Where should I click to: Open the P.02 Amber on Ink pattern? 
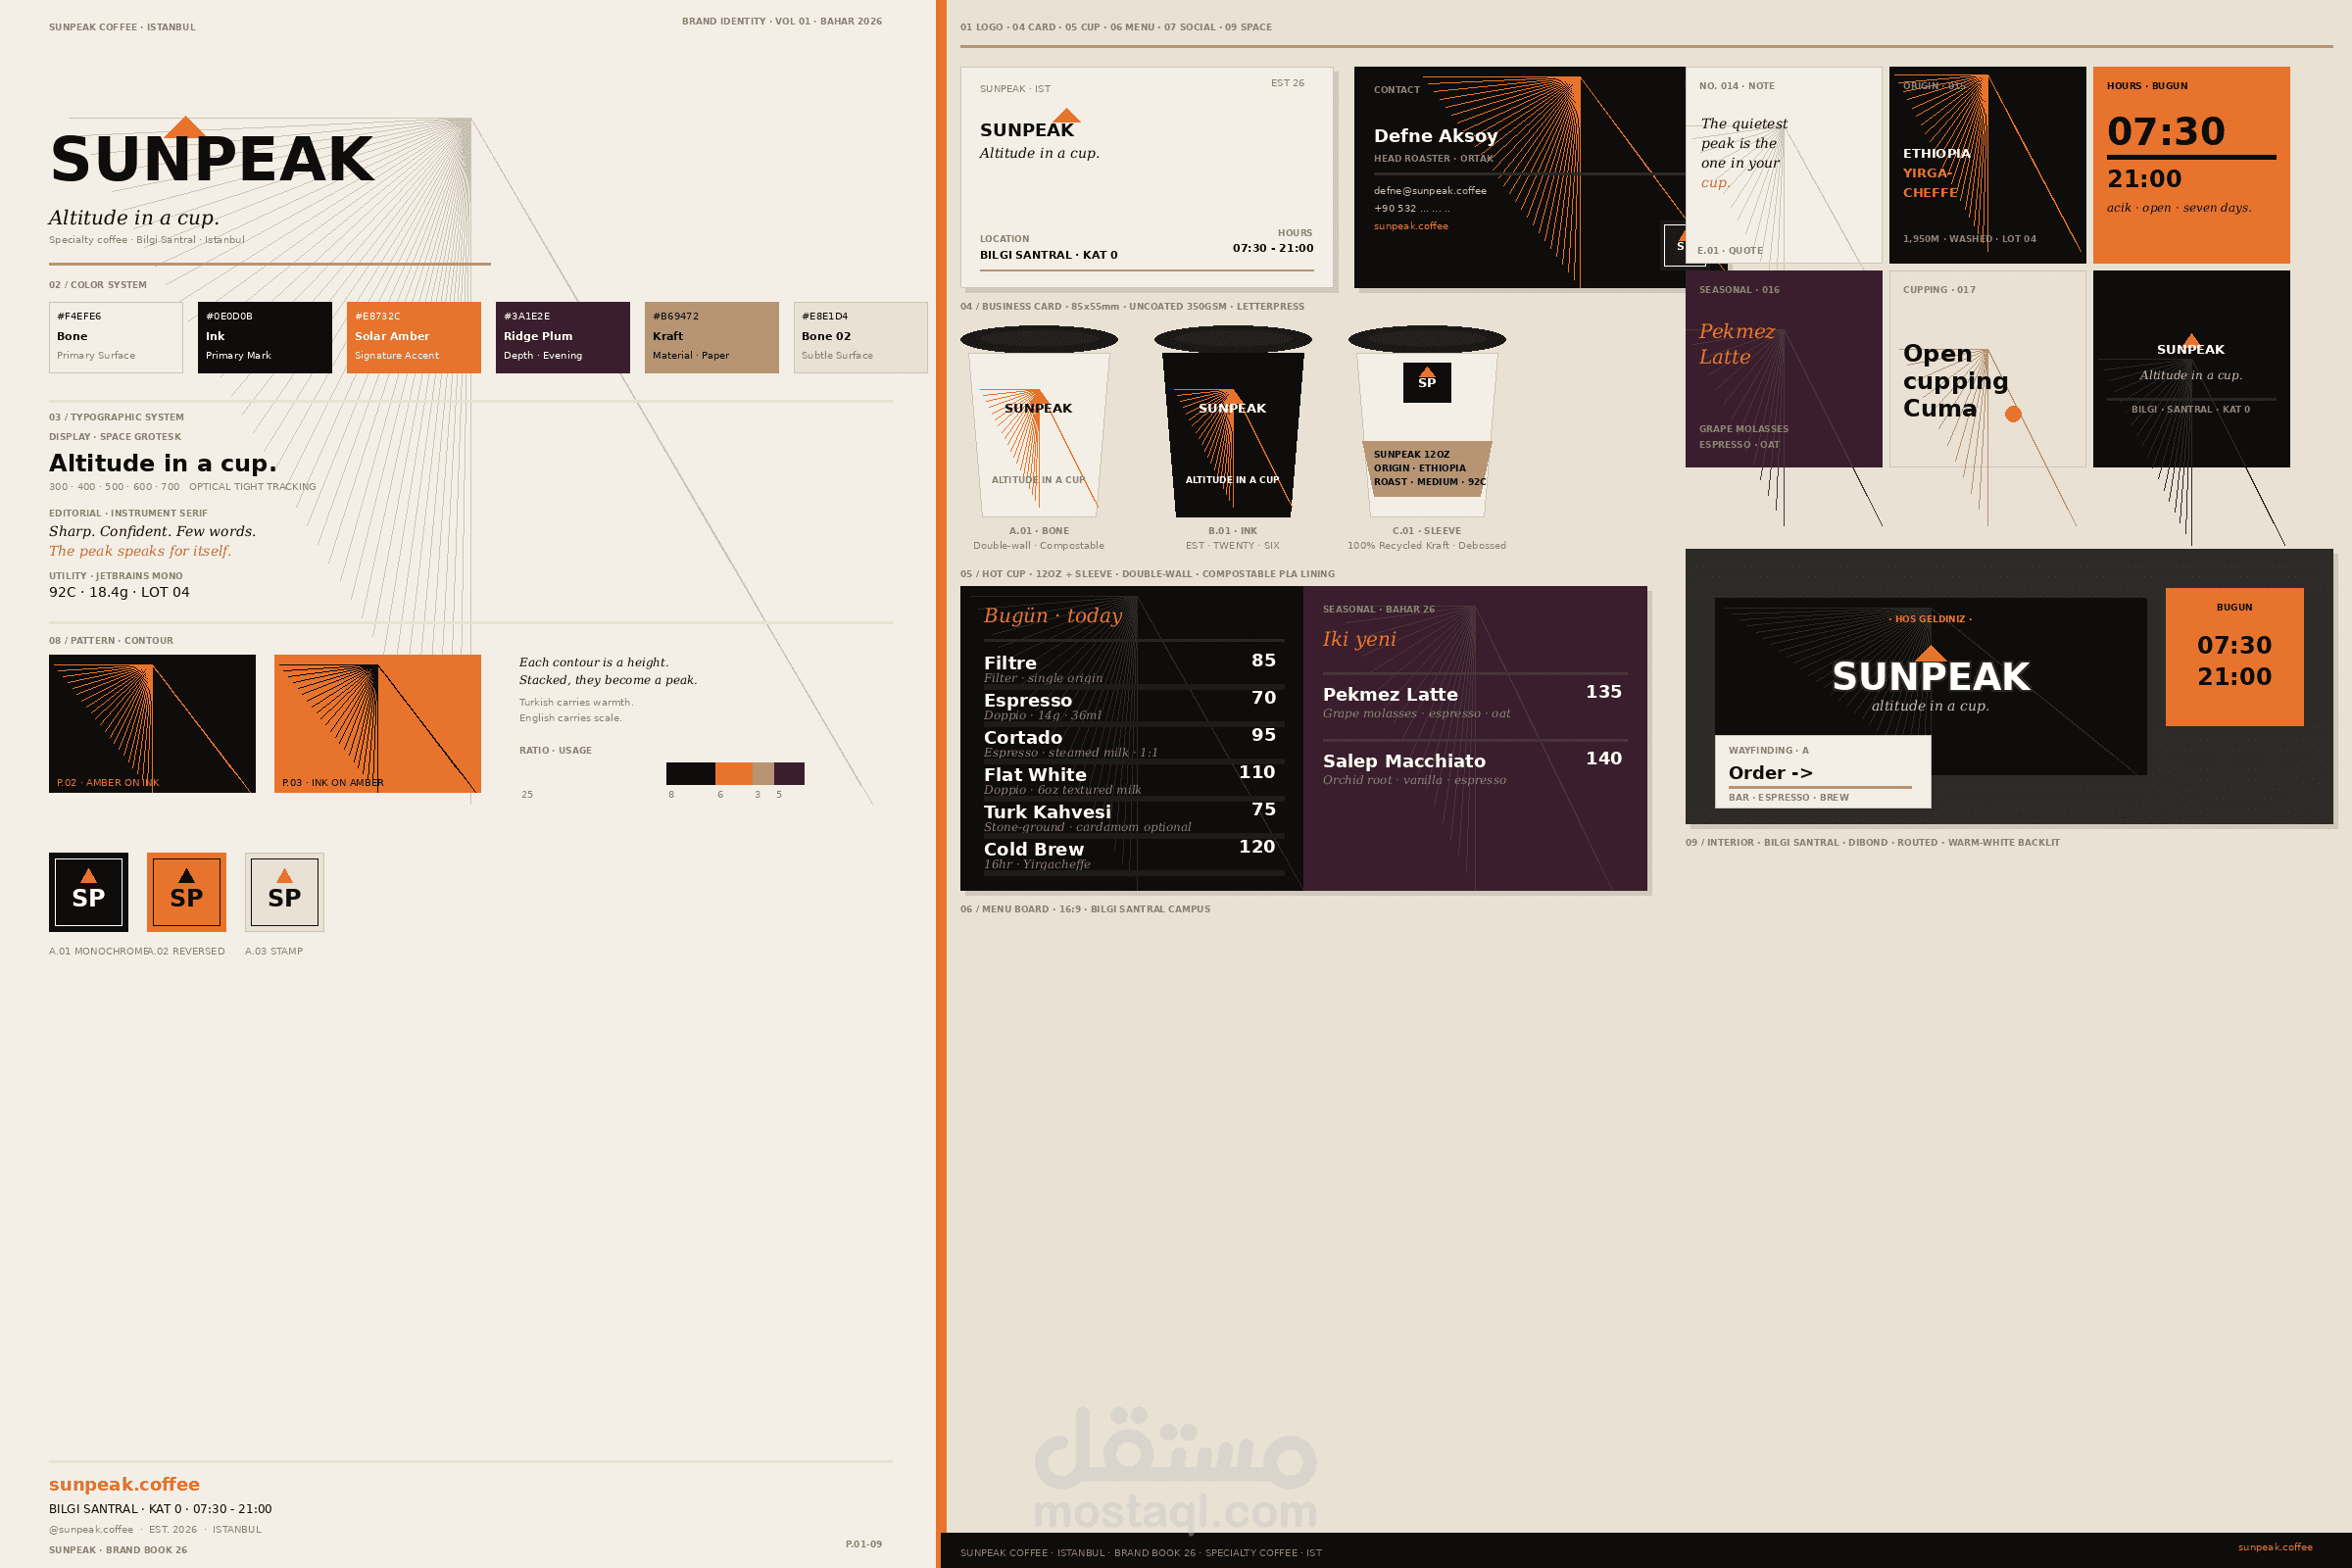click(152, 724)
